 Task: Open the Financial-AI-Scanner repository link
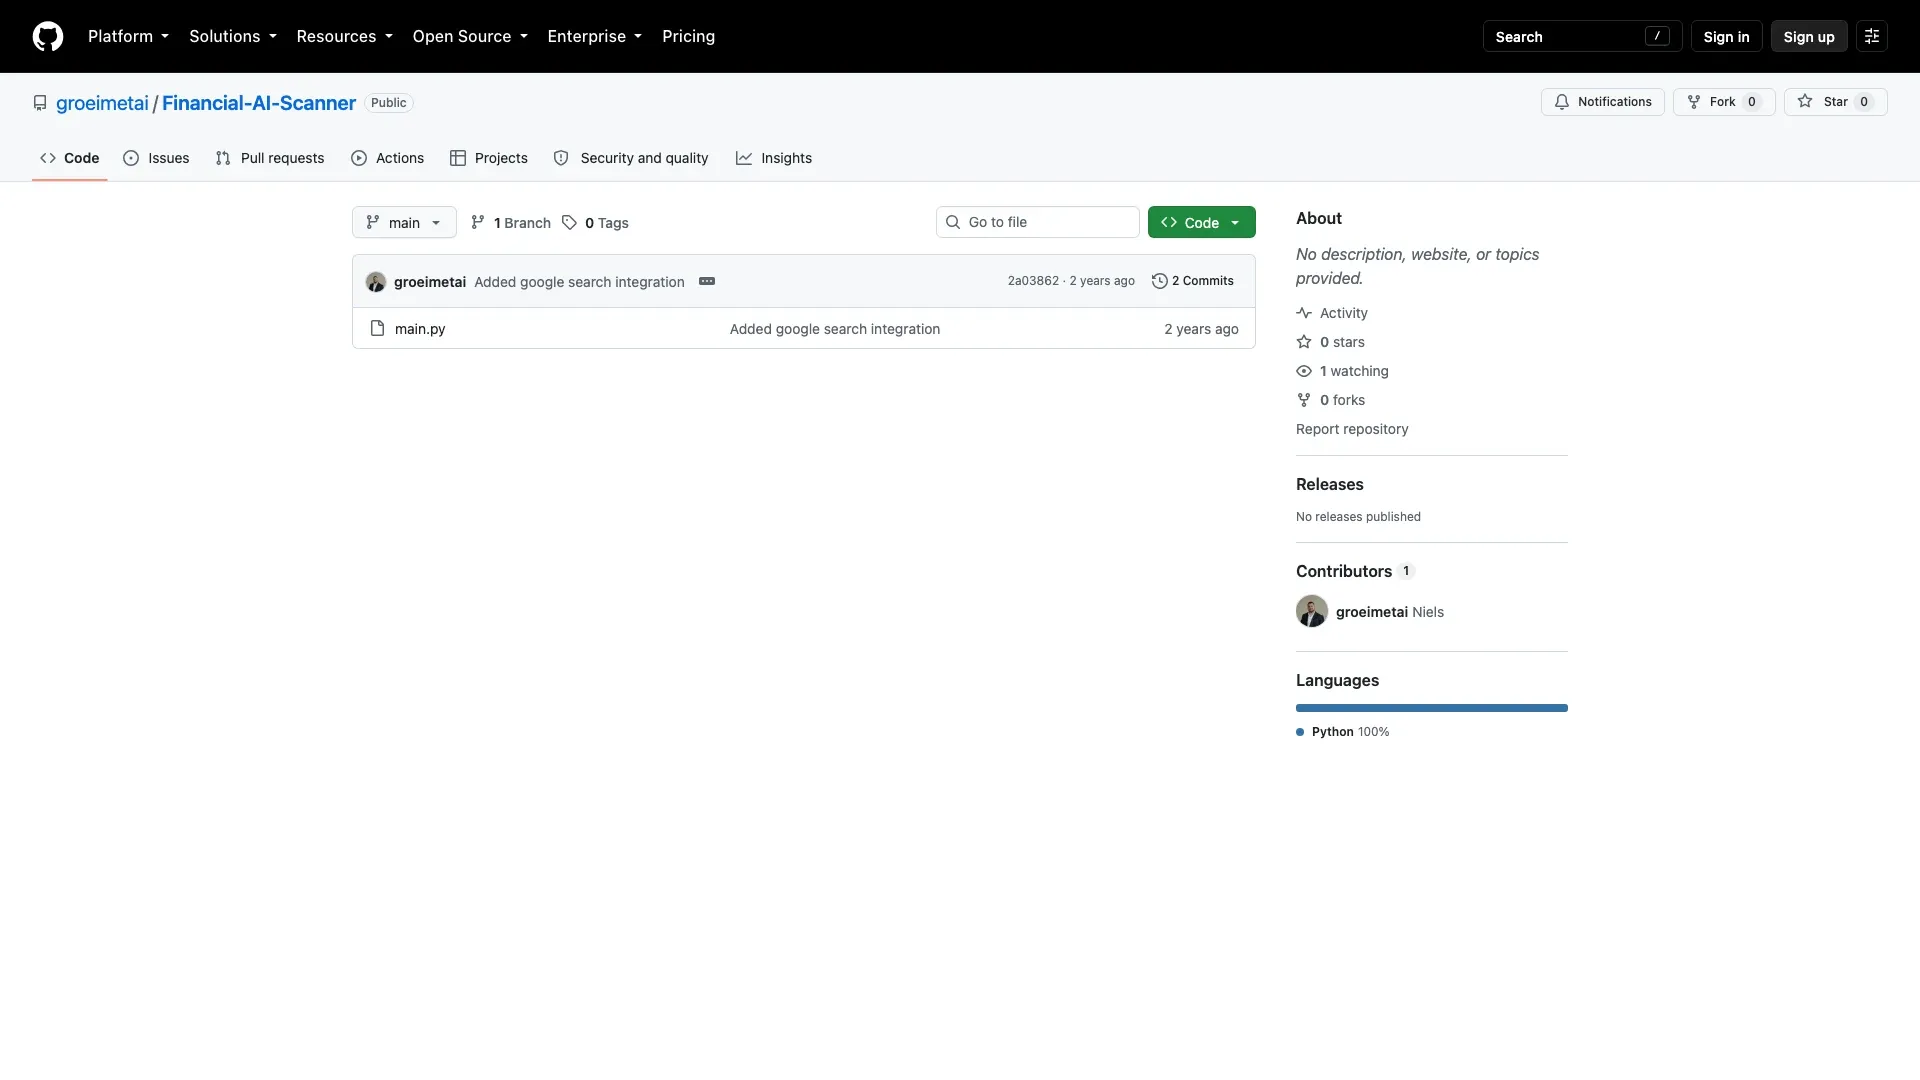[x=259, y=103]
